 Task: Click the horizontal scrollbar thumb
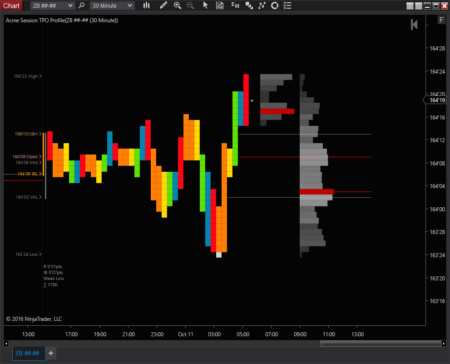point(380,343)
